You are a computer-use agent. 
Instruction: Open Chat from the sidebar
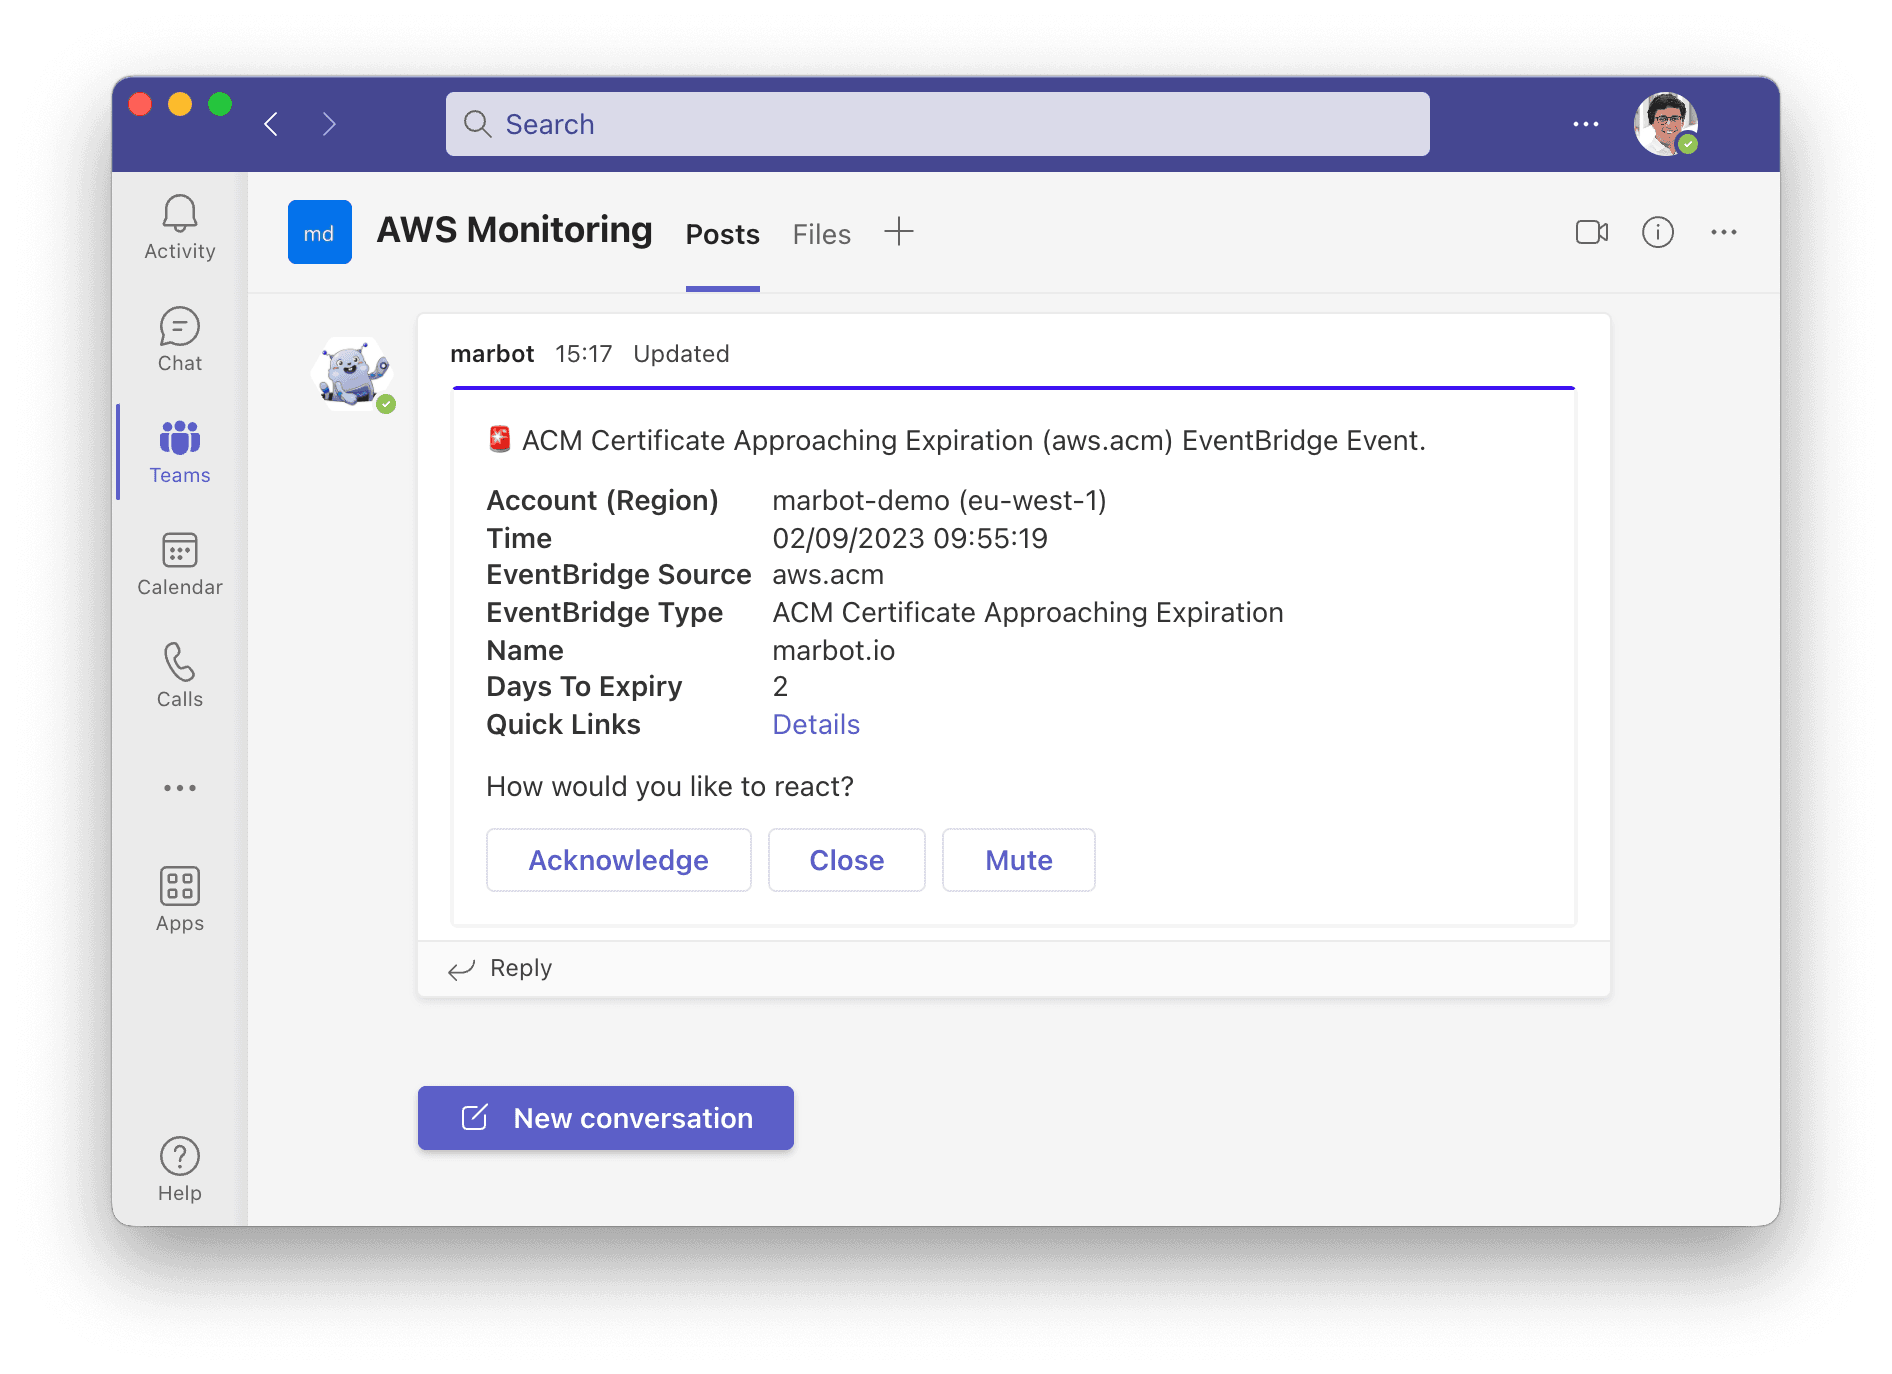pyautogui.click(x=180, y=340)
